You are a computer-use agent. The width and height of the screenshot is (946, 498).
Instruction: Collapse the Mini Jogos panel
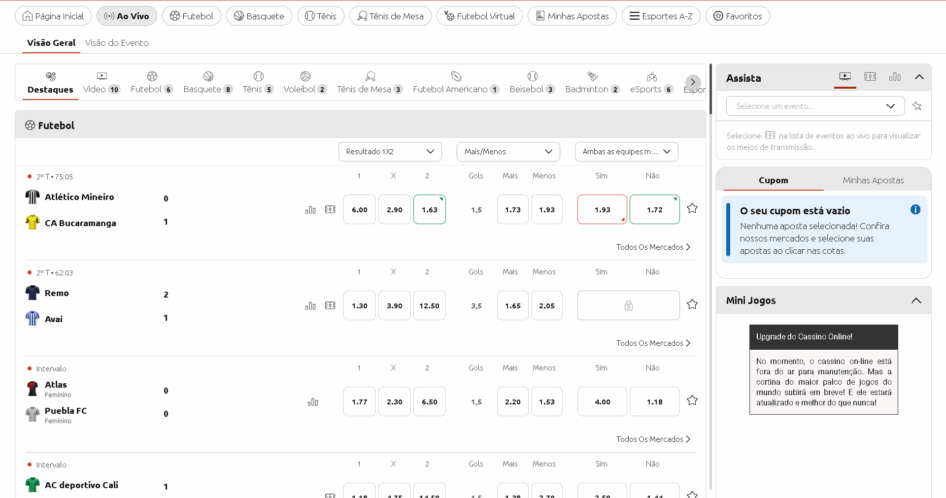tap(916, 300)
